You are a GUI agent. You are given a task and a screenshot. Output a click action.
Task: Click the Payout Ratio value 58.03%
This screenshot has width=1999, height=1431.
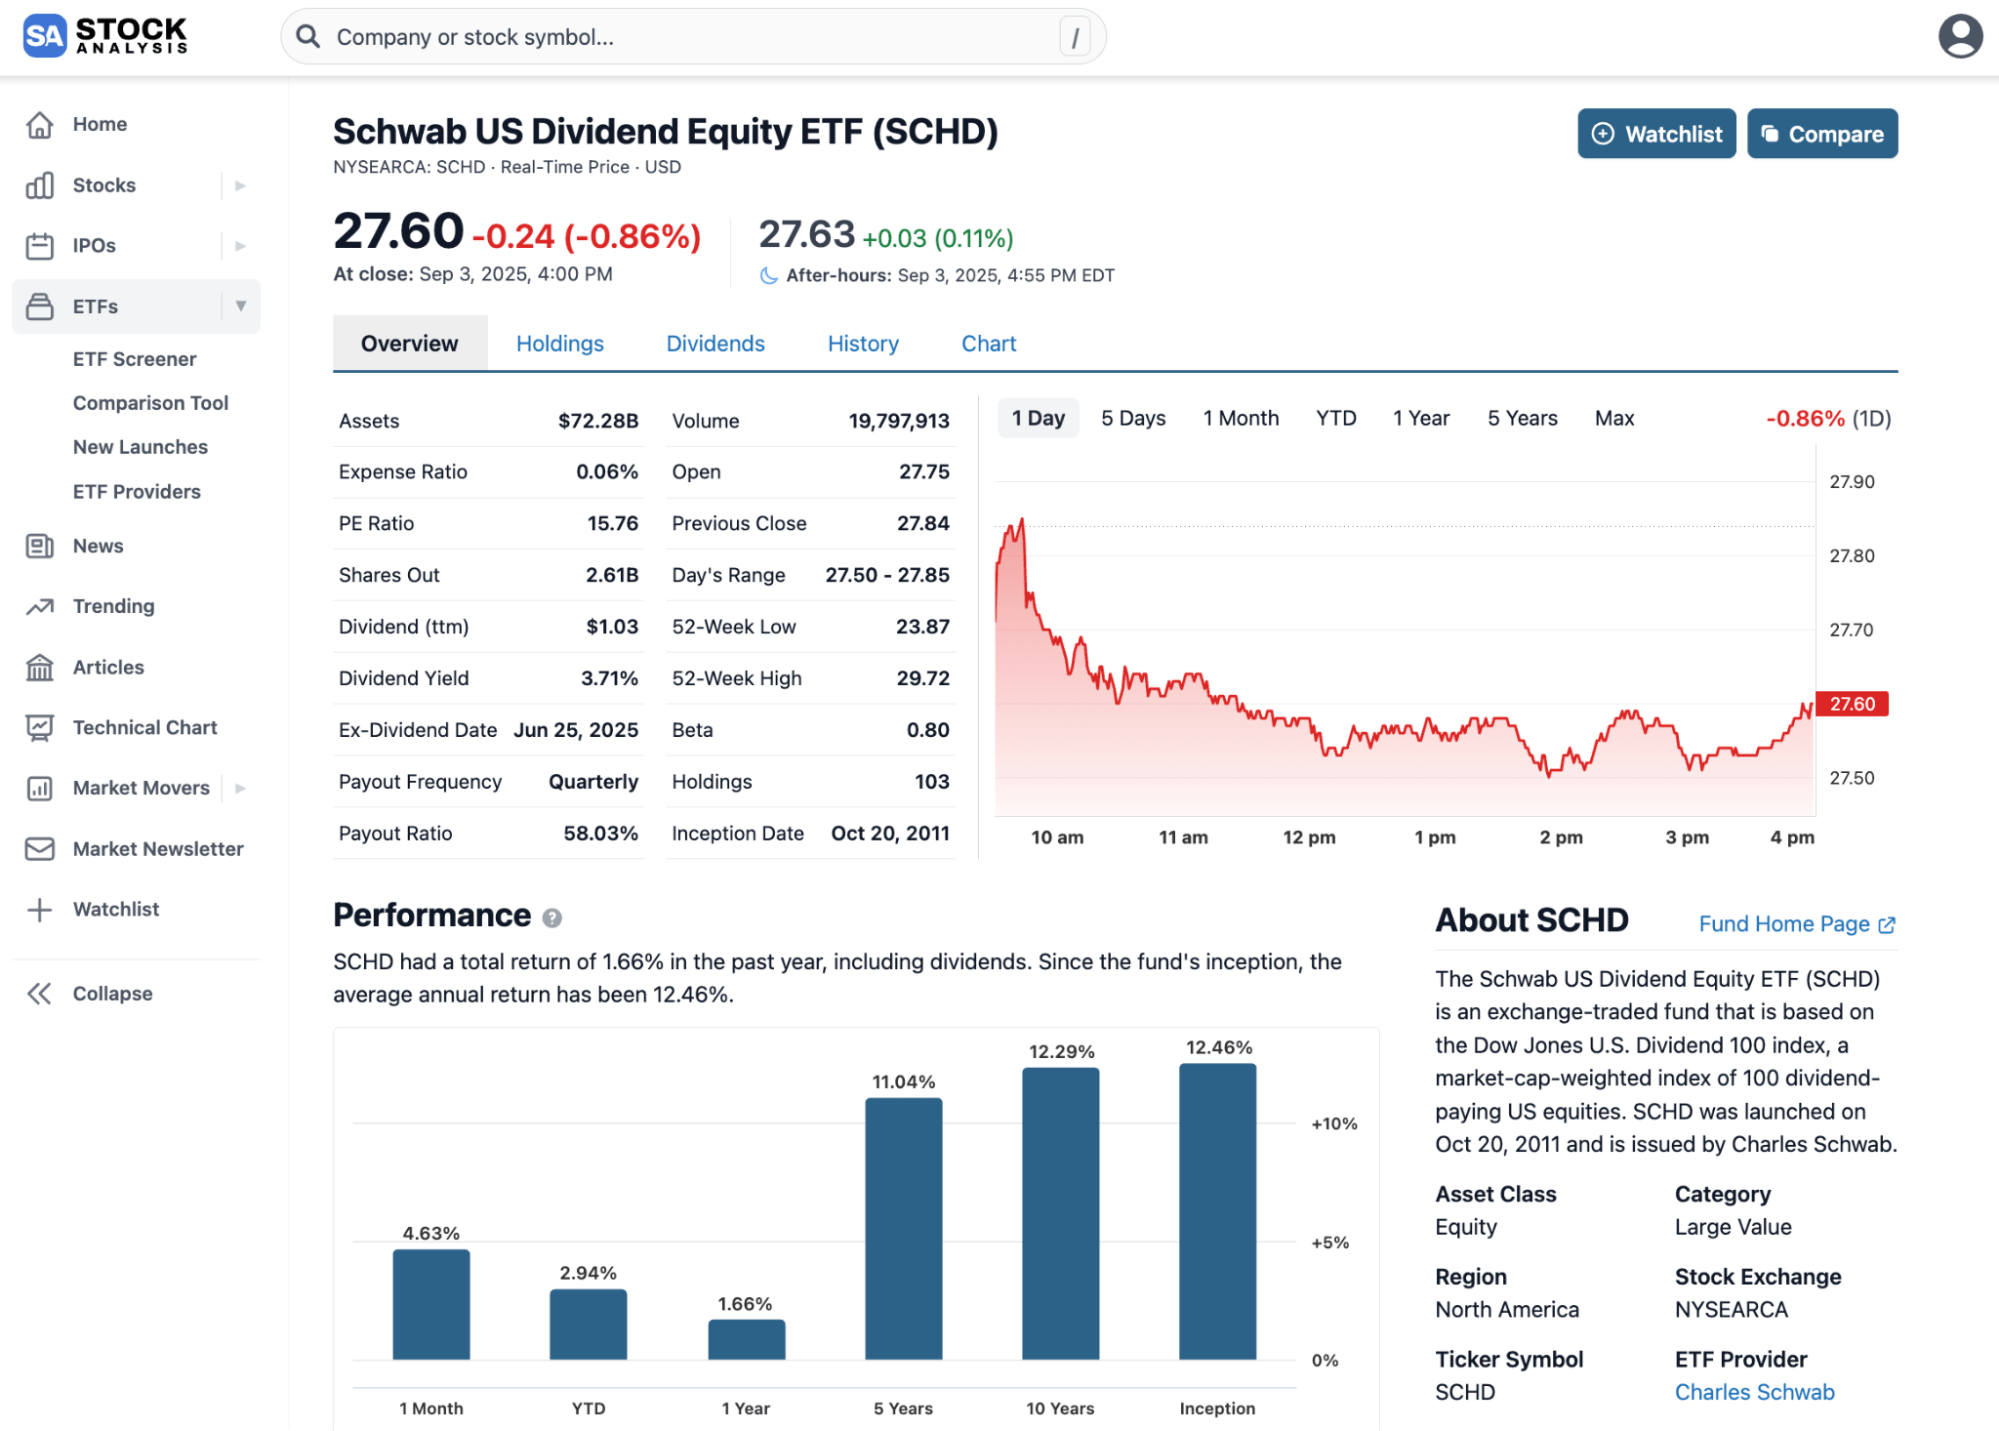coord(600,833)
